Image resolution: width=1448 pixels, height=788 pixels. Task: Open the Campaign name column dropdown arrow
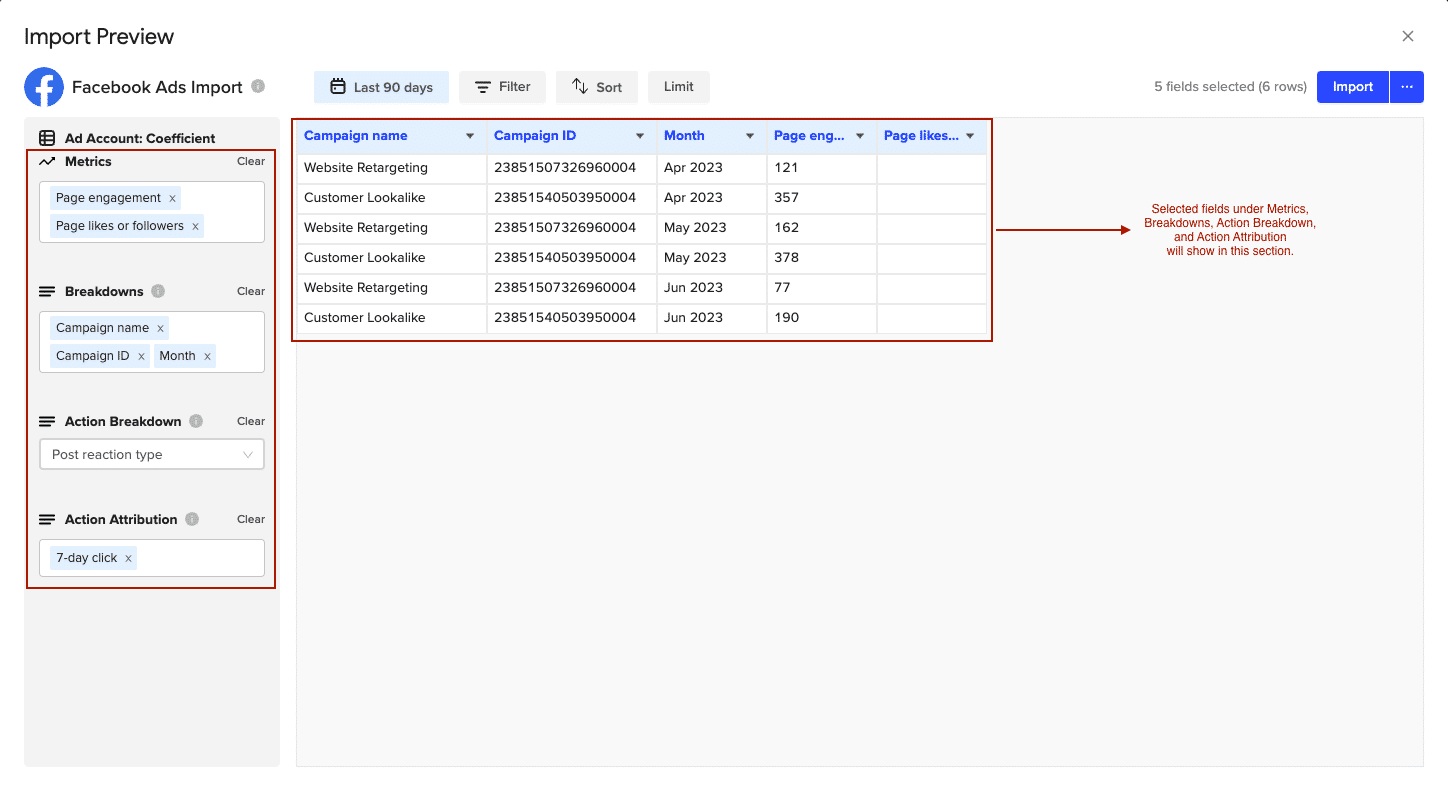(470, 136)
